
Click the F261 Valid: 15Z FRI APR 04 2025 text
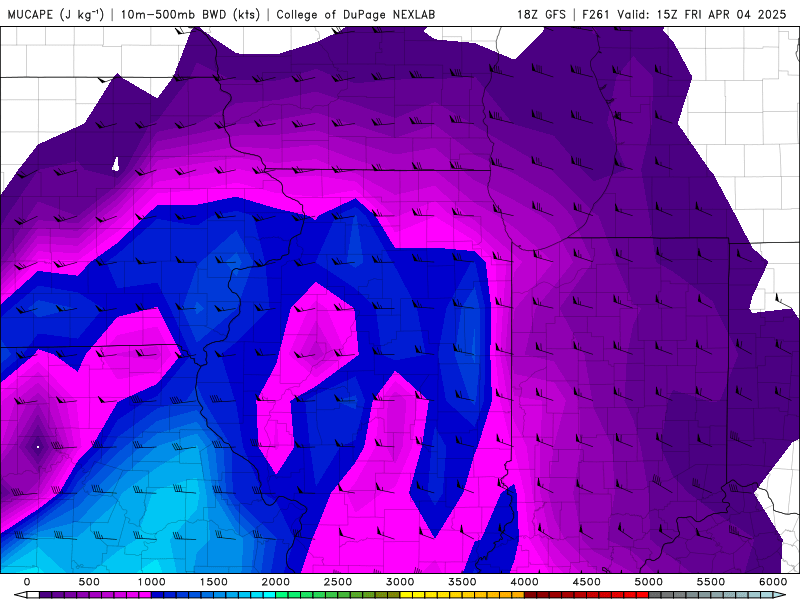pyautogui.click(x=684, y=14)
